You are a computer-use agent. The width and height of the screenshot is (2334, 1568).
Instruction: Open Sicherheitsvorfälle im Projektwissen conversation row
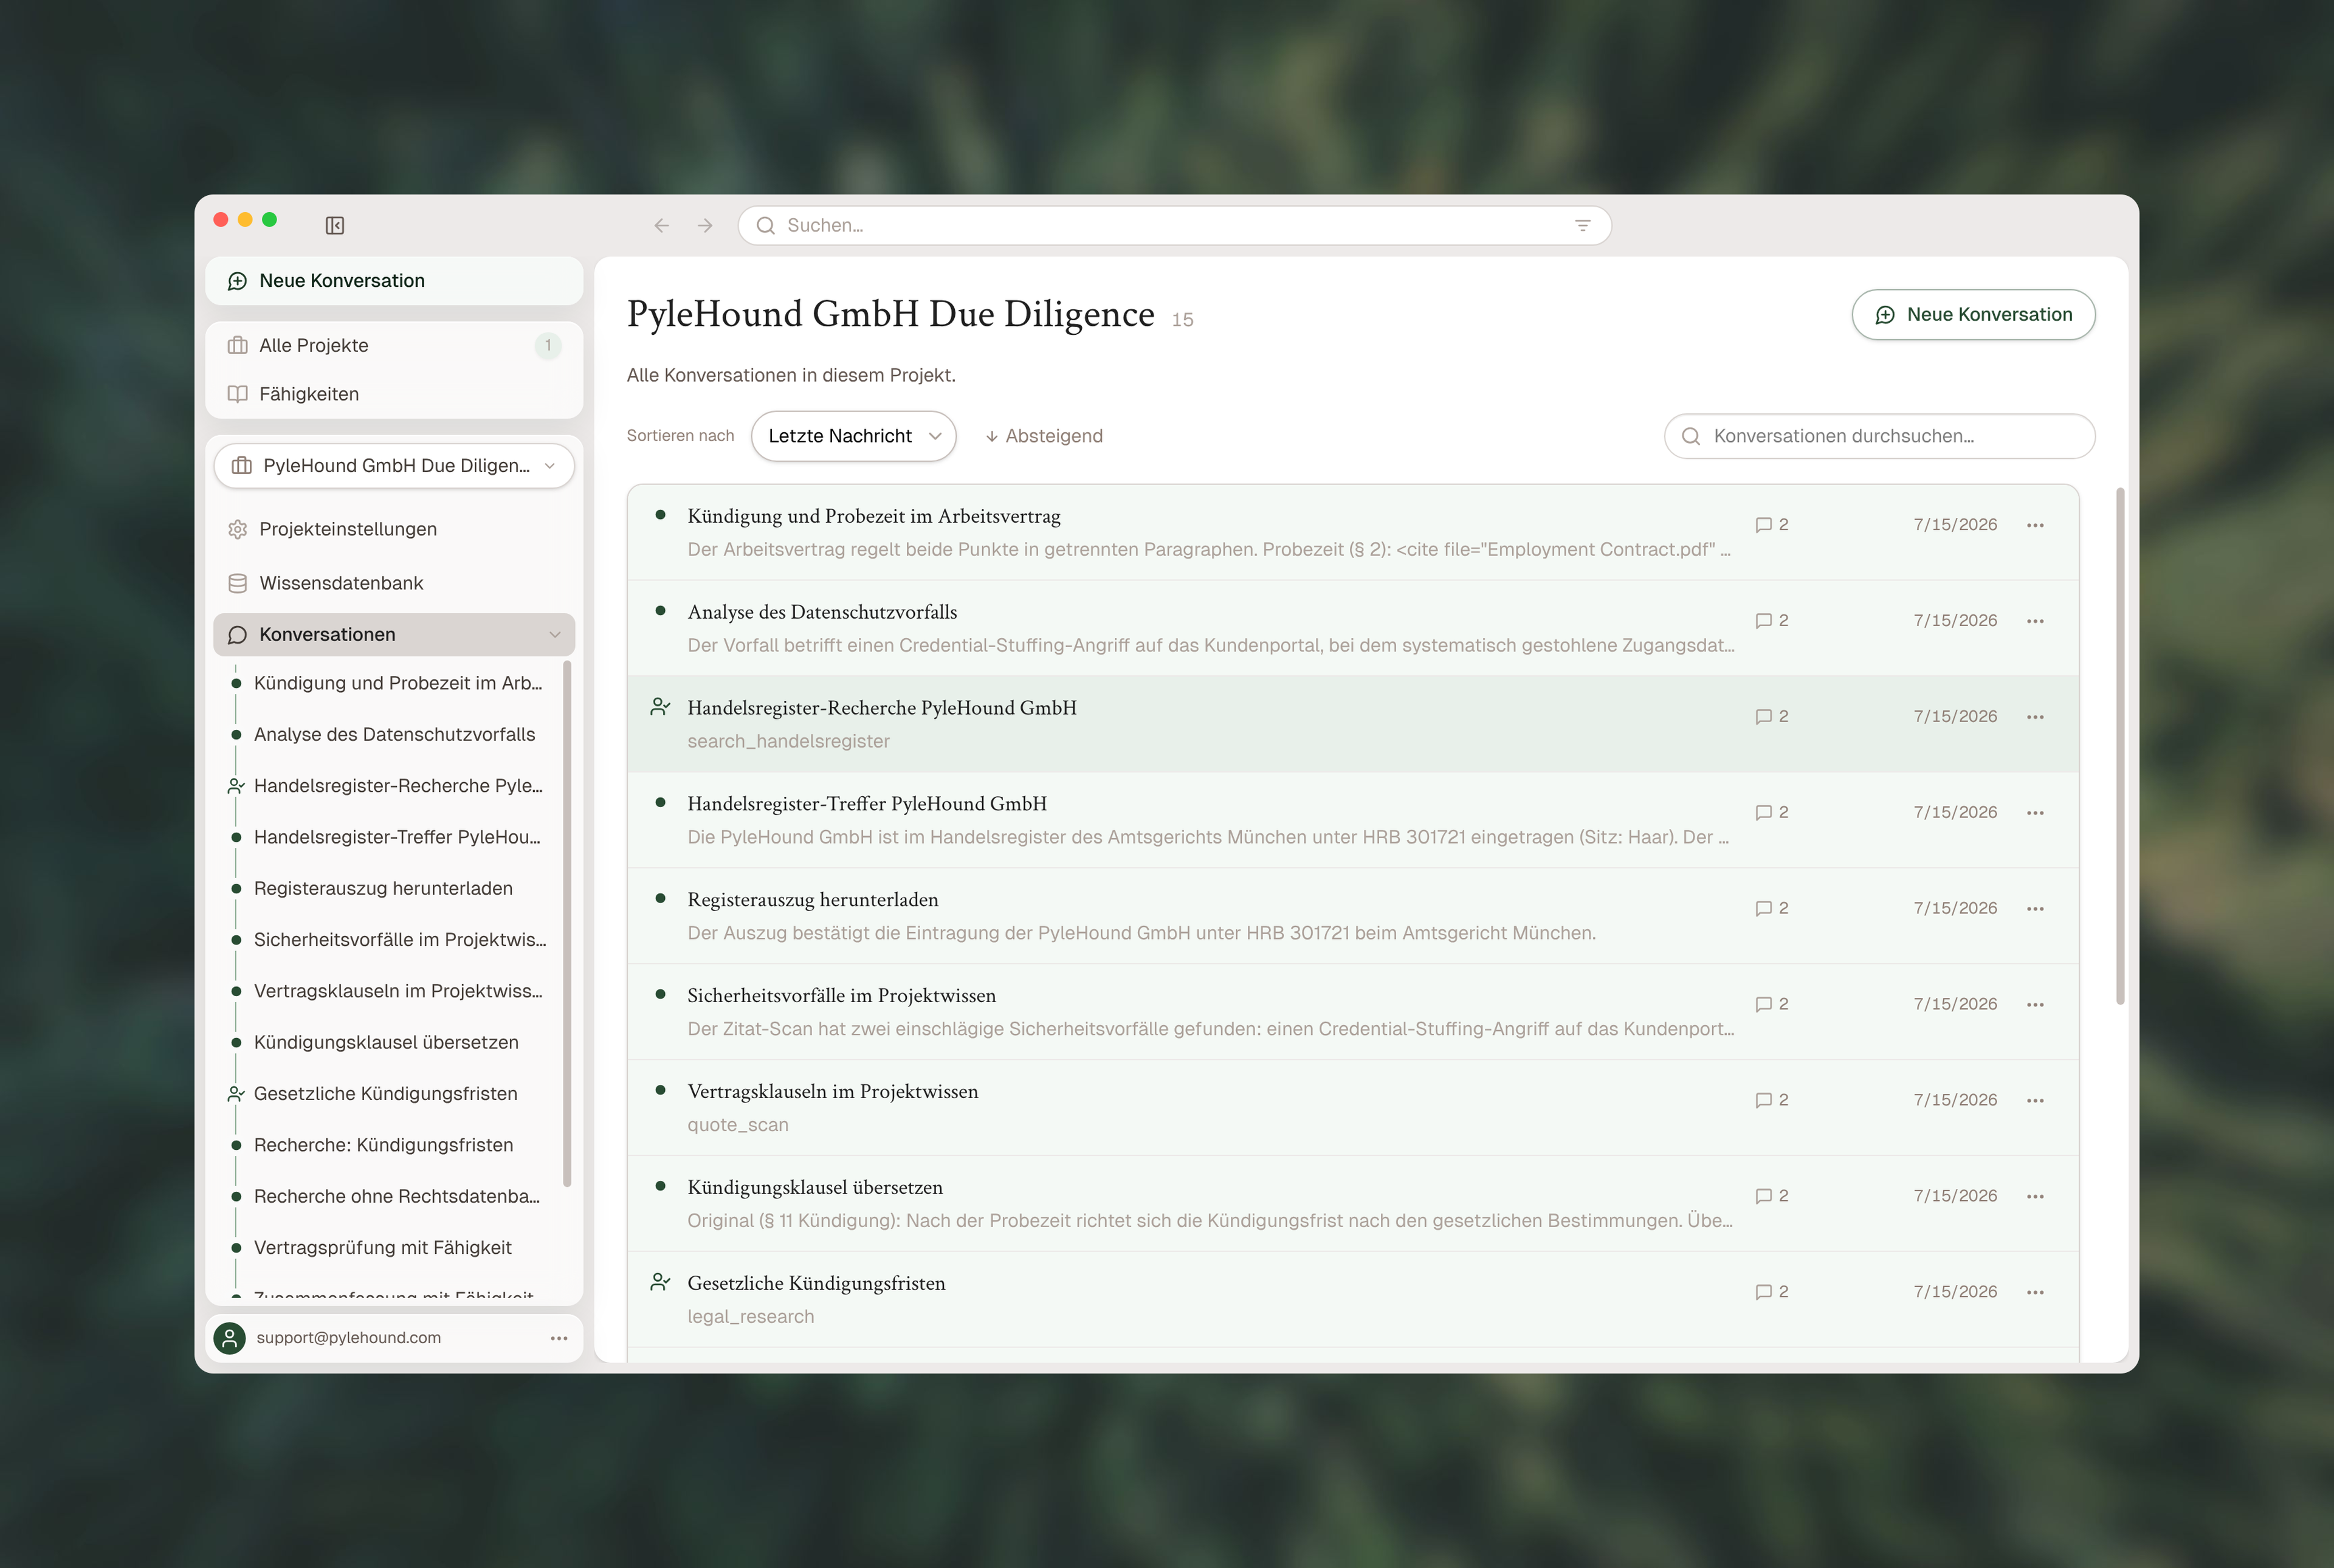point(1353,1012)
